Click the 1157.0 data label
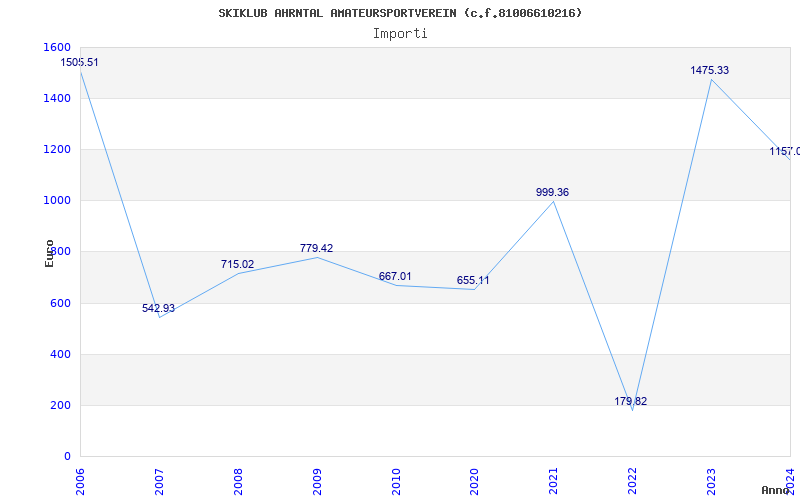Image resolution: width=800 pixels, height=500 pixels. (x=785, y=152)
